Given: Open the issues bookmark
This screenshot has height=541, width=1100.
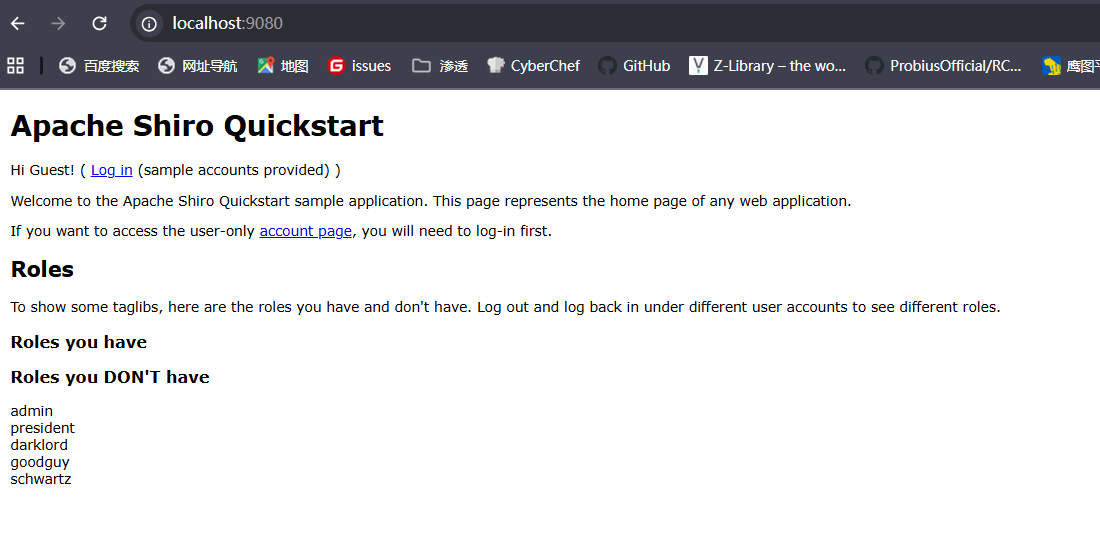Looking at the screenshot, I should [359, 66].
